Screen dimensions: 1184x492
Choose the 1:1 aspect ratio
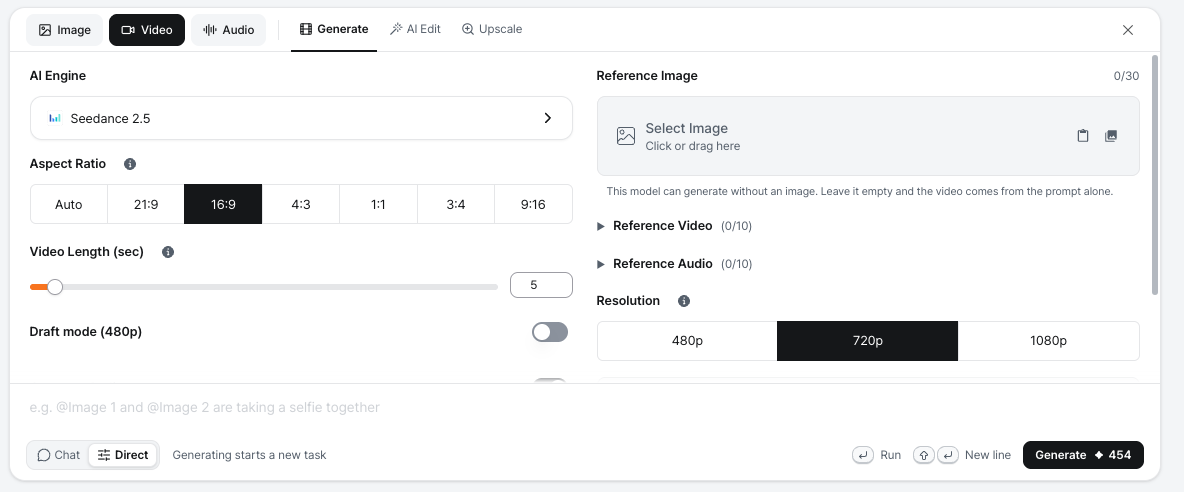tap(378, 204)
